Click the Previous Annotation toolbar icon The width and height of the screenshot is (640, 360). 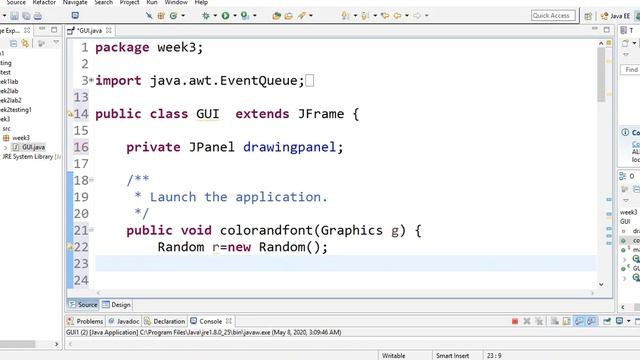pyautogui.click(x=365, y=16)
